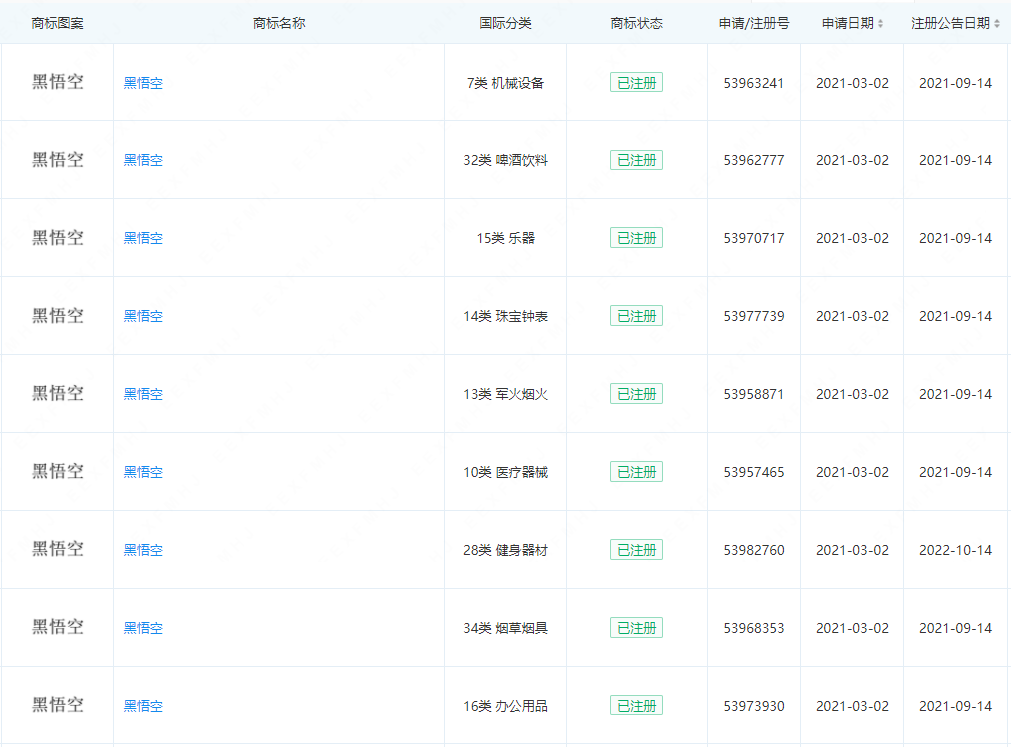Click the 商标图案 column header
The image size is (1011, 747).
click(57, 24)
